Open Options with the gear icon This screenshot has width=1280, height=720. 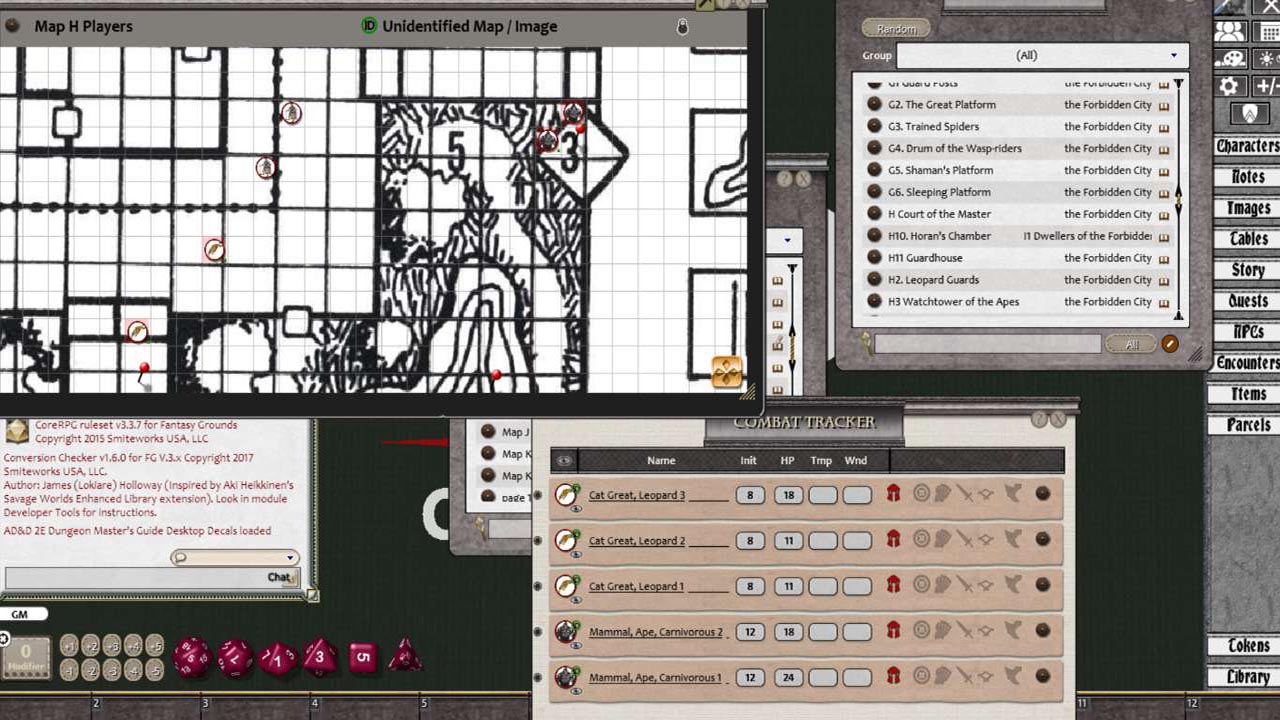(1228, 86)
